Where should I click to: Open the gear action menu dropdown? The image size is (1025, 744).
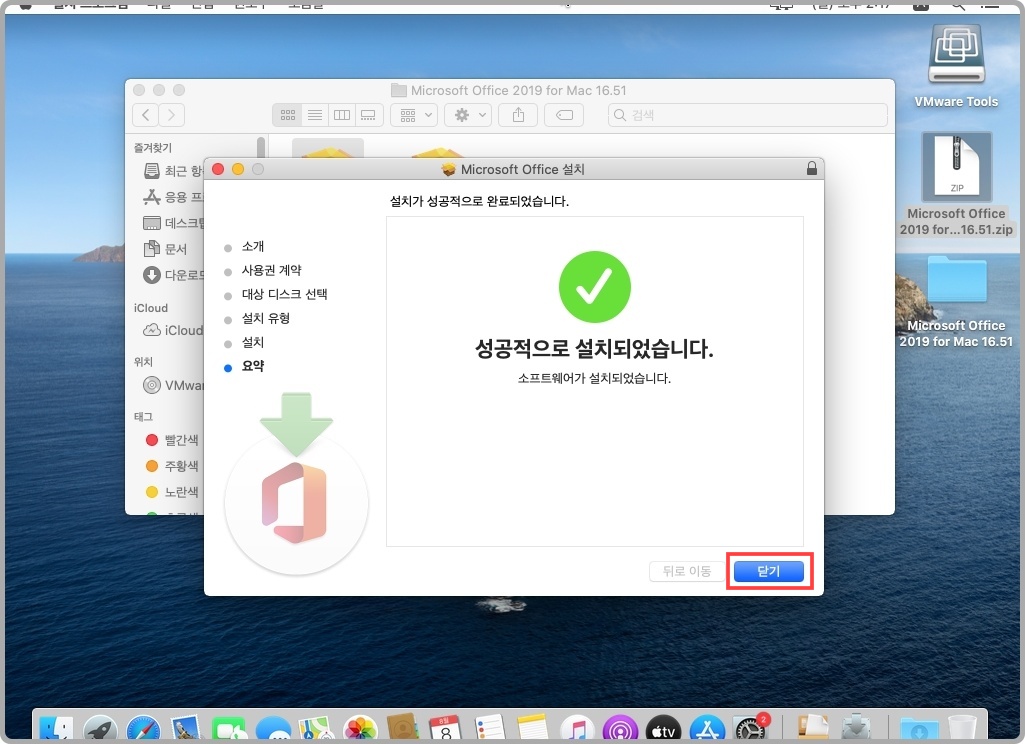(467, 114)
